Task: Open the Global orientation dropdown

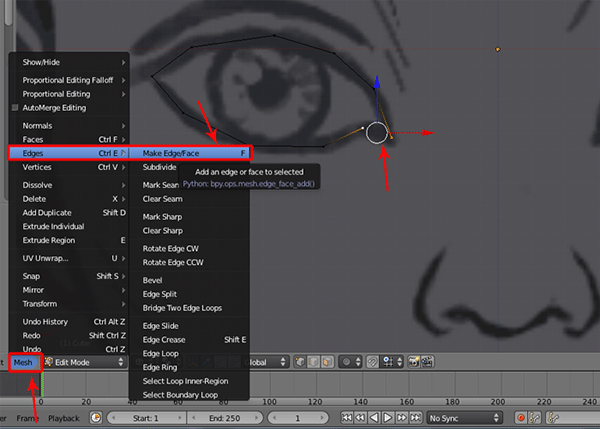Action: point(266,362)
